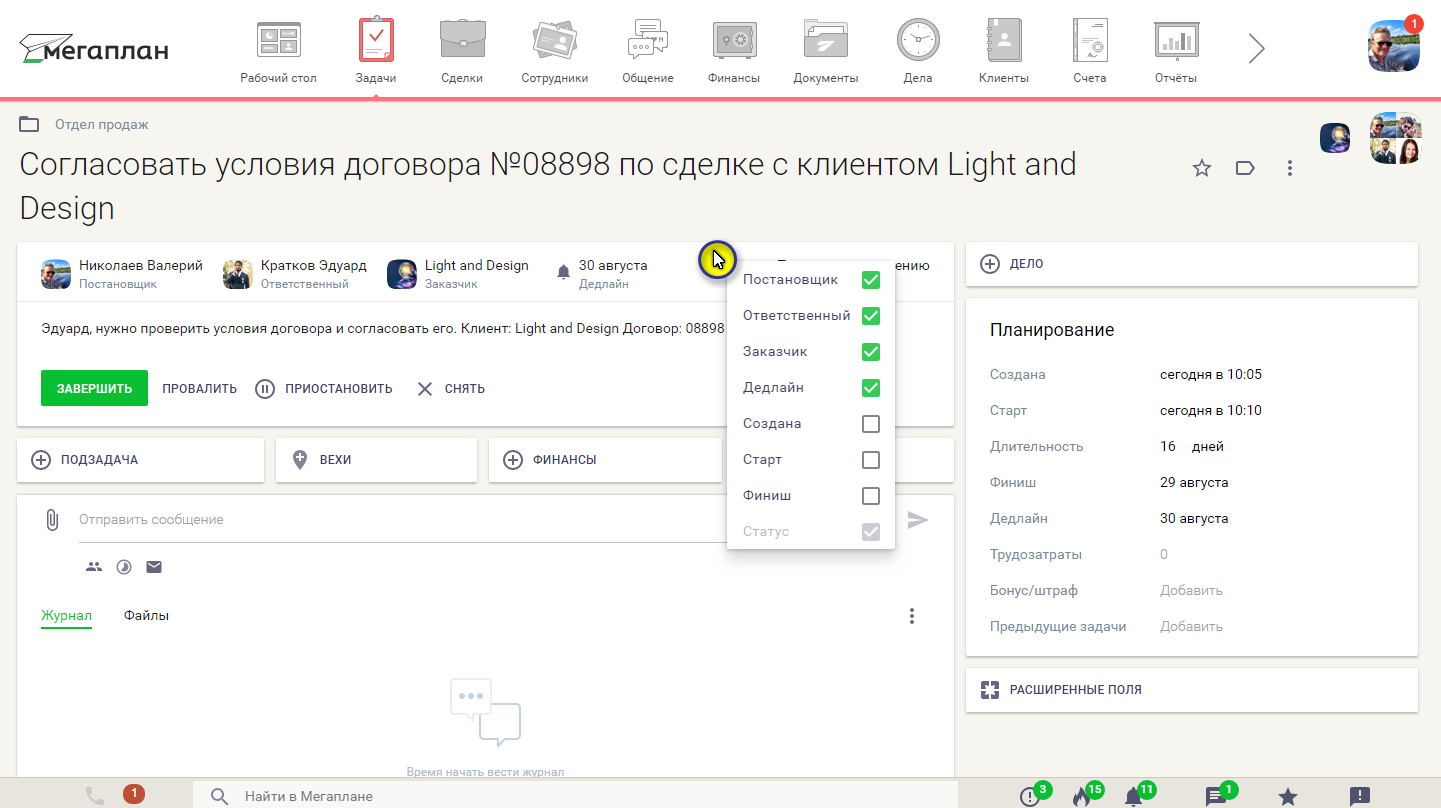
Task: Switch to Файлы tab
Action: 146,615
